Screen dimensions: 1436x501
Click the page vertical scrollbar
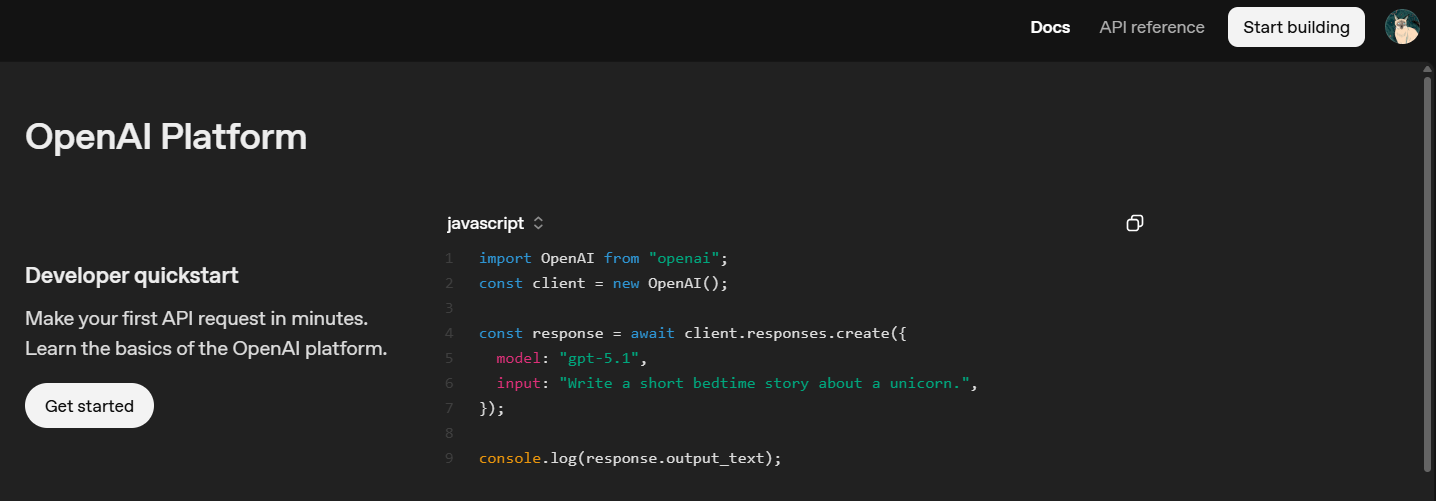point(1427,273)
